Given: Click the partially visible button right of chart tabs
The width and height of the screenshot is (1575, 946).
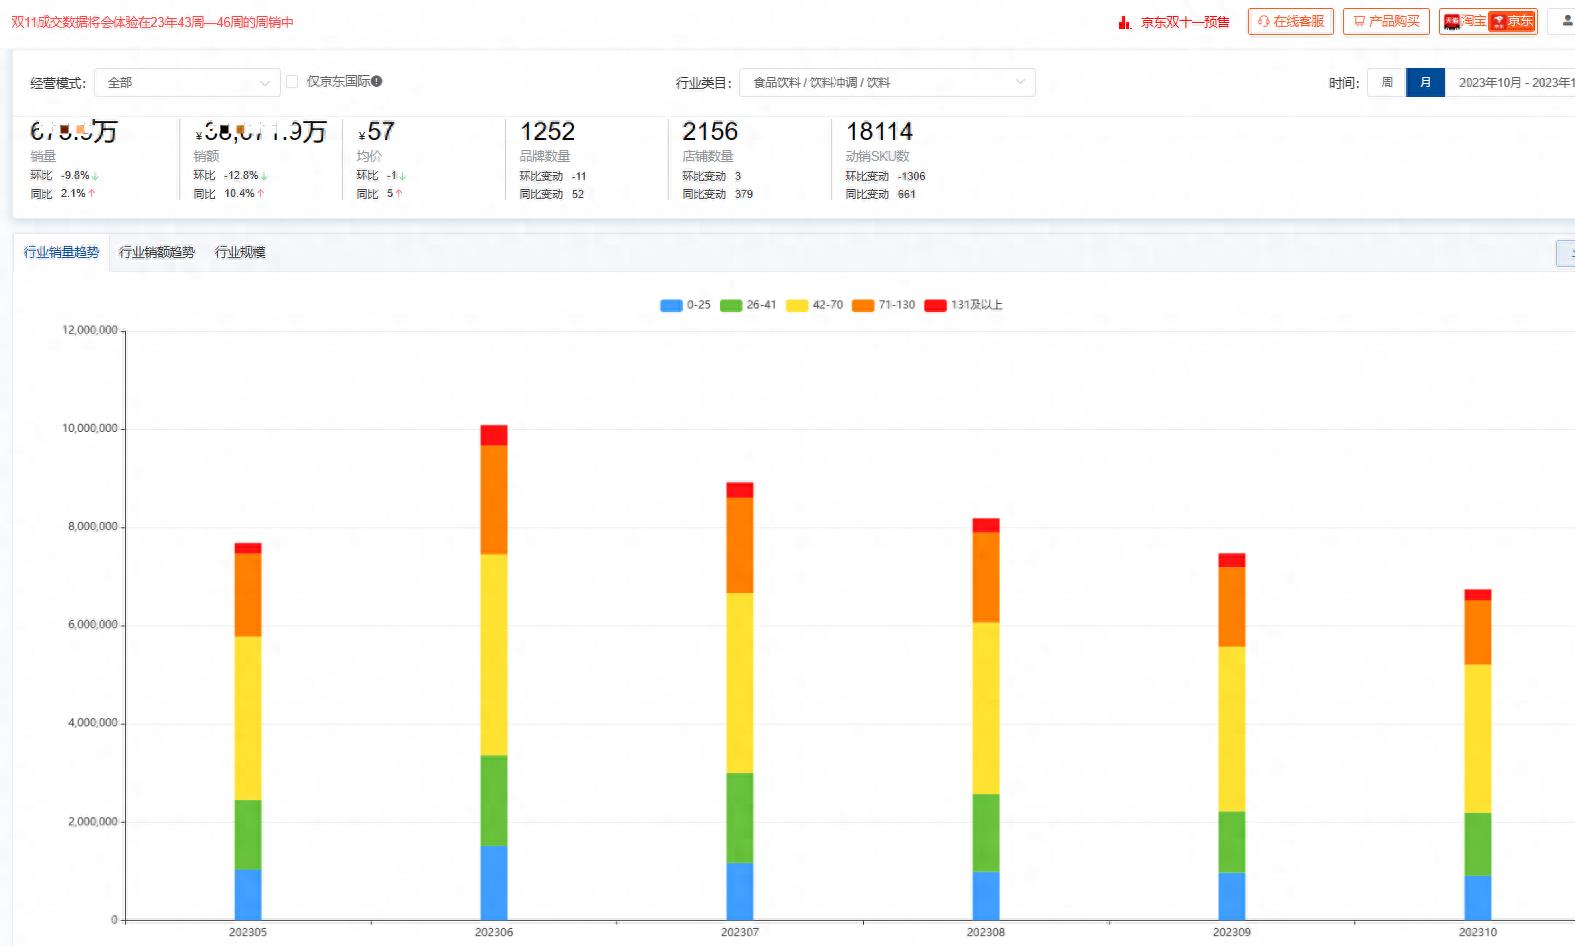Looking at the screenshot, I should click(x=1566, y=253).
